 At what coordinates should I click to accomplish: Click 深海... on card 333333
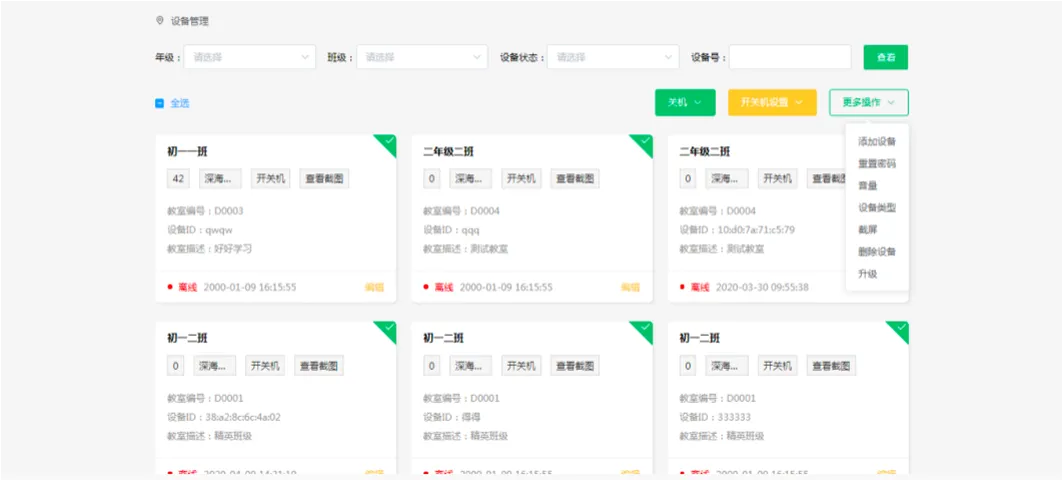(727, 366)
